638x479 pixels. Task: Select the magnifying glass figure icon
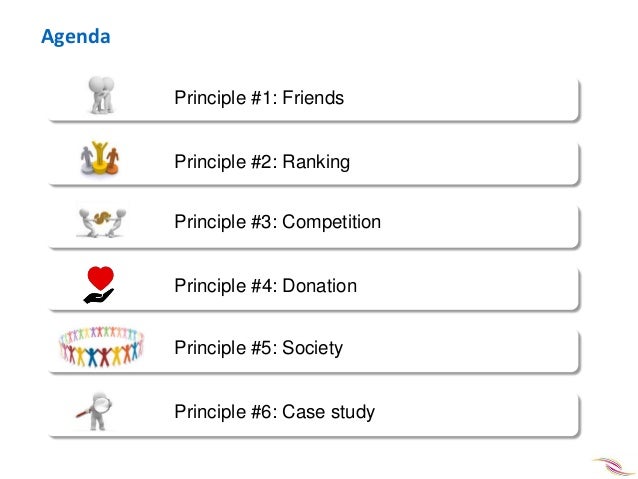tap(94, 411)
